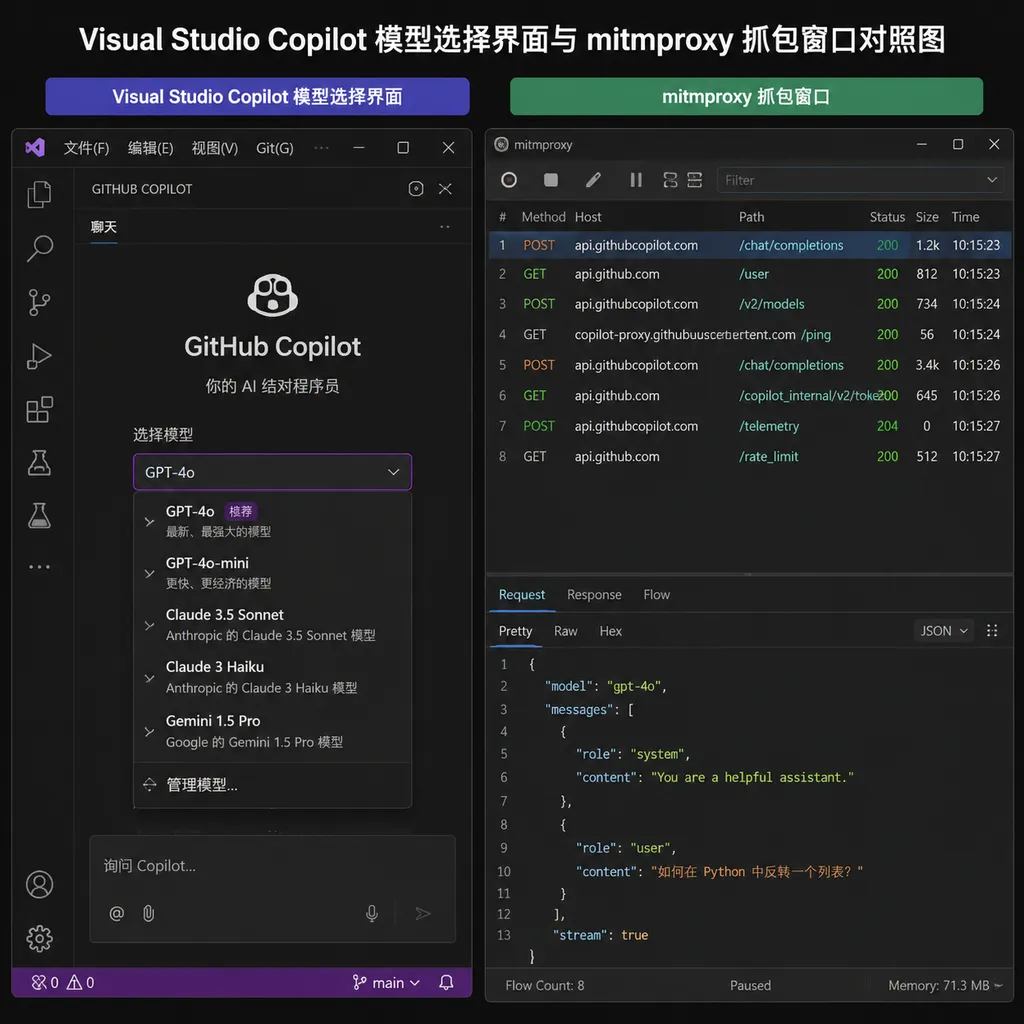Select flow 8 GET /rate_limit row
This screenshot has height=1024, width=1024.
click(750, 456)
